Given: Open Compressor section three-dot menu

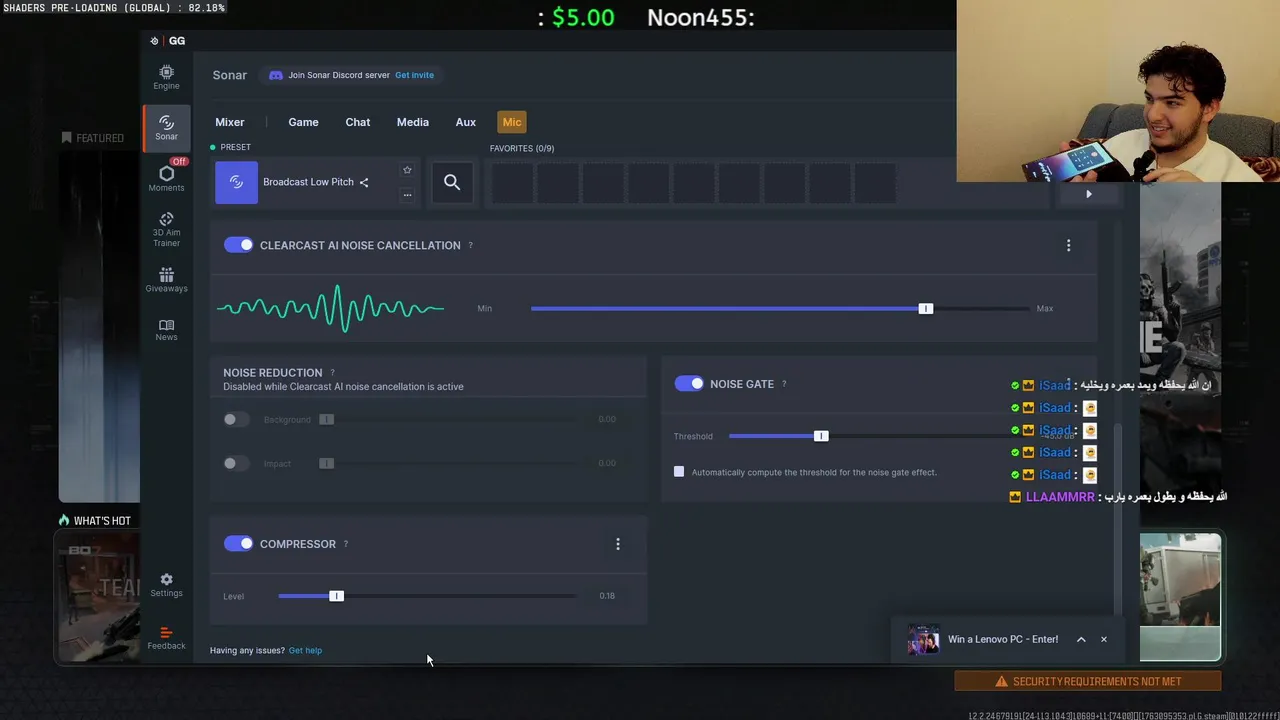Looking at the screenshot, I should (x=617, y=544).
